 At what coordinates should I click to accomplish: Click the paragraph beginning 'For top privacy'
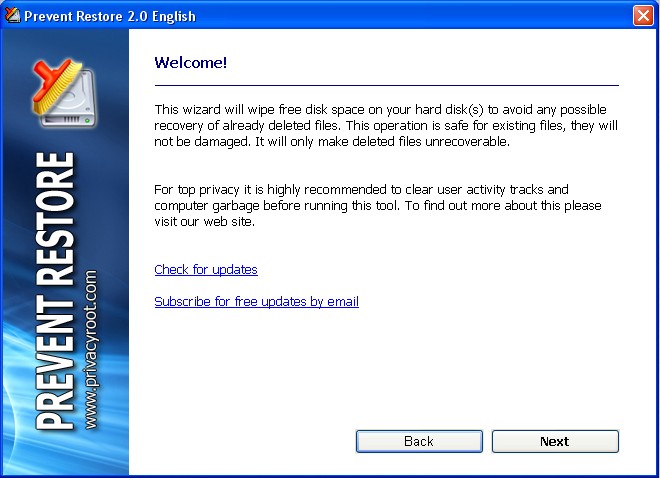pyautogui.click(x=378, y=205)
